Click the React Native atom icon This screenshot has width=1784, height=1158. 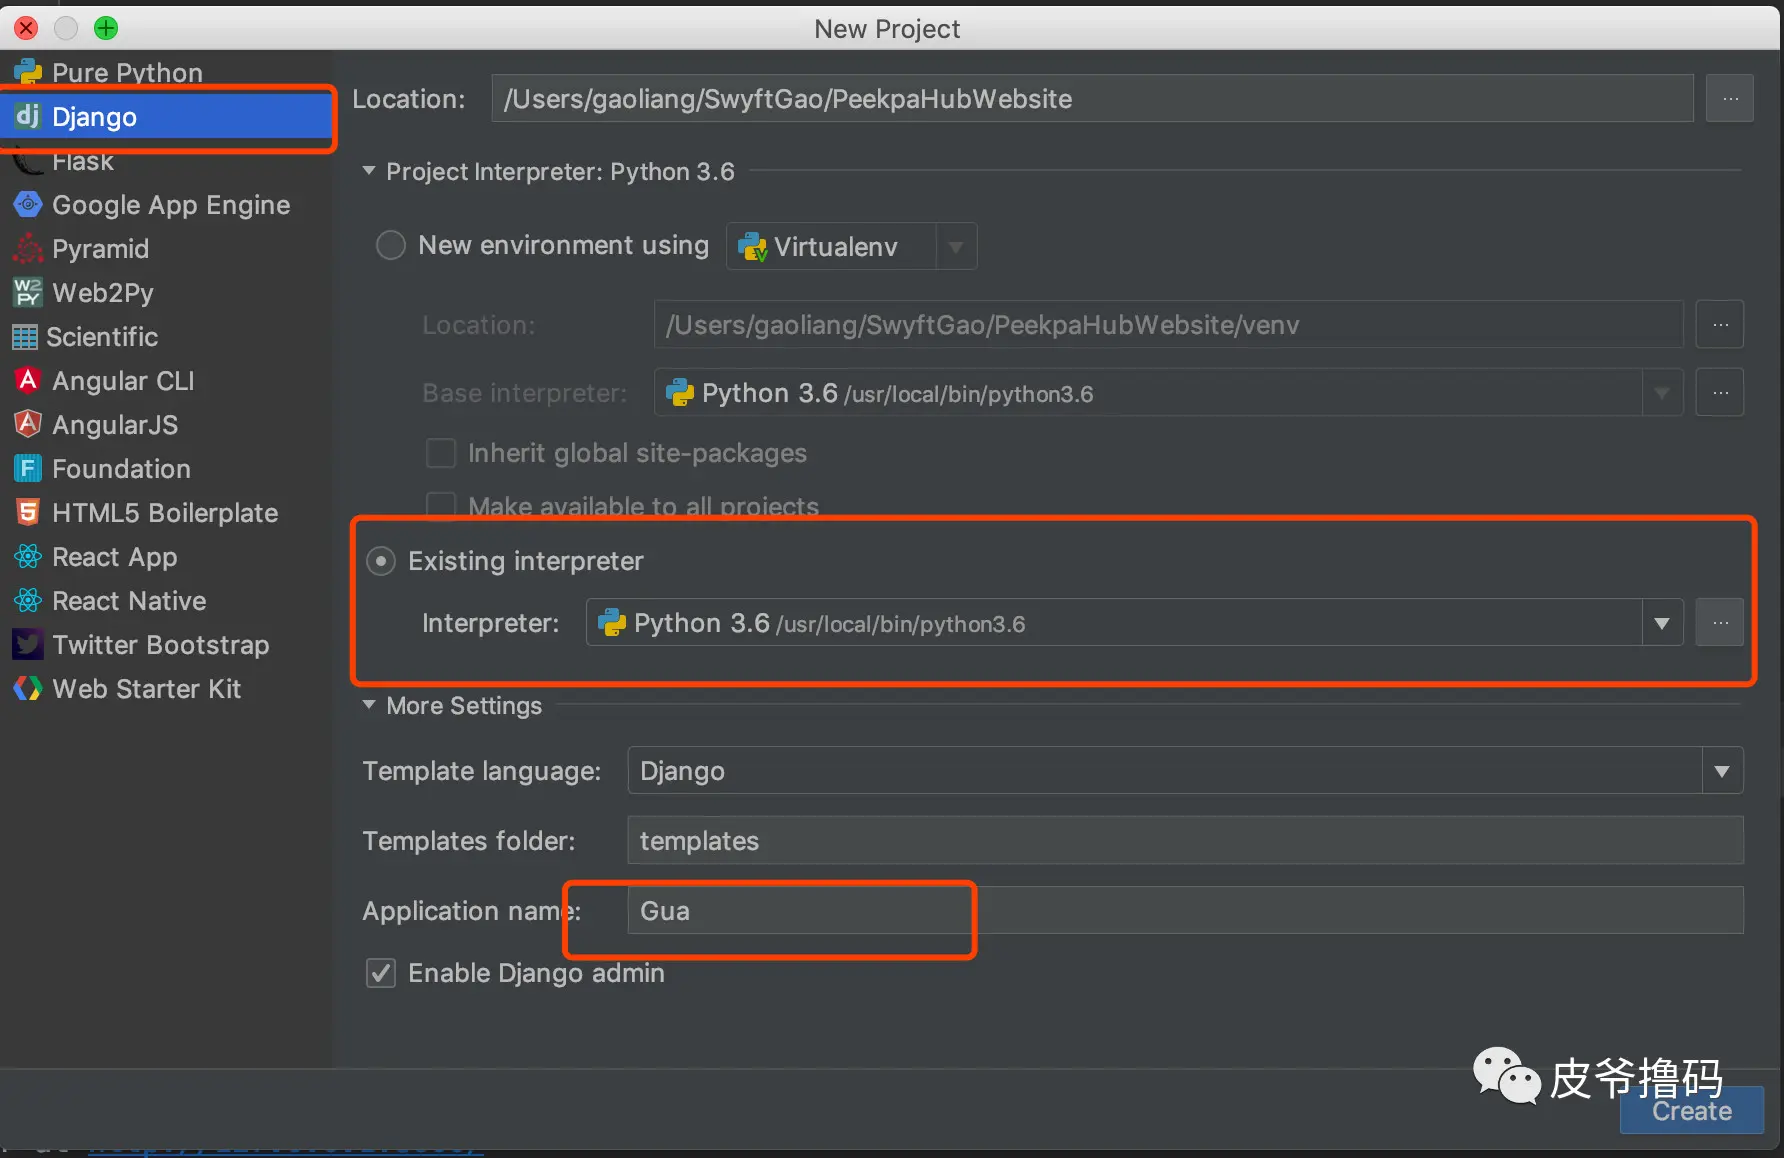coord(28,600)
